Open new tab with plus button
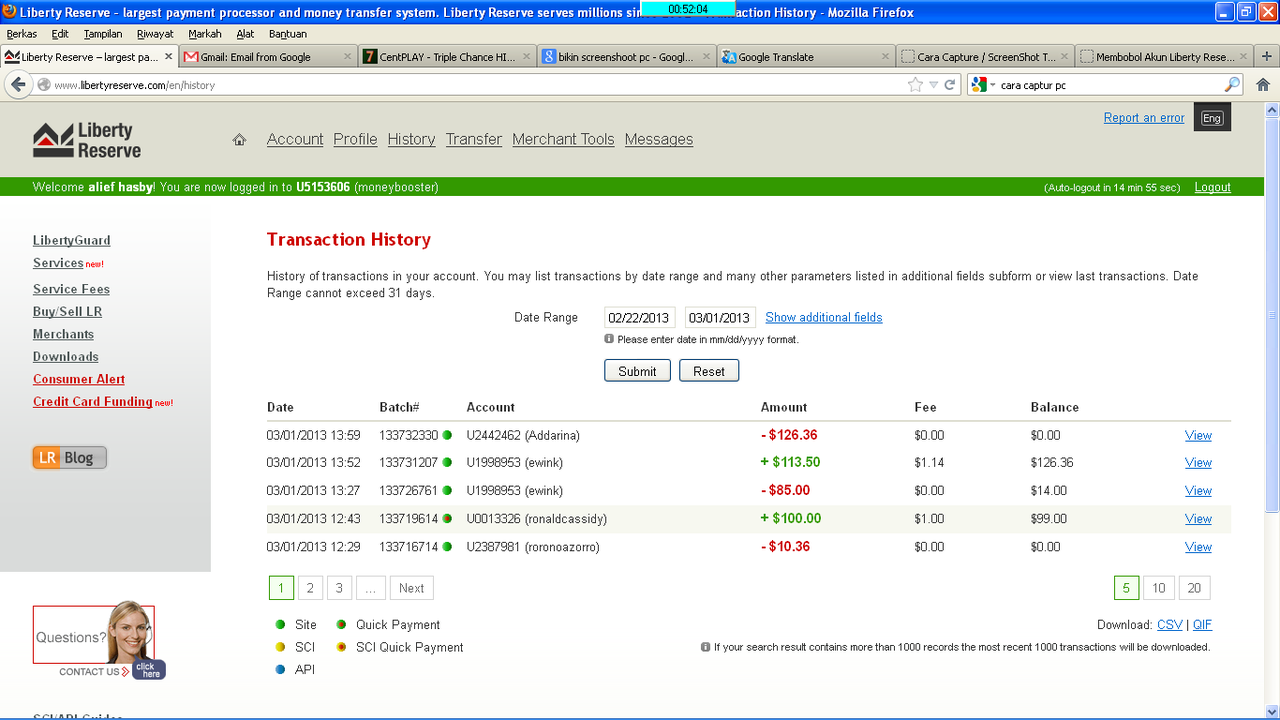Image resolution: width=1280 pixels, height=720 pixels. click(1267, 57)
